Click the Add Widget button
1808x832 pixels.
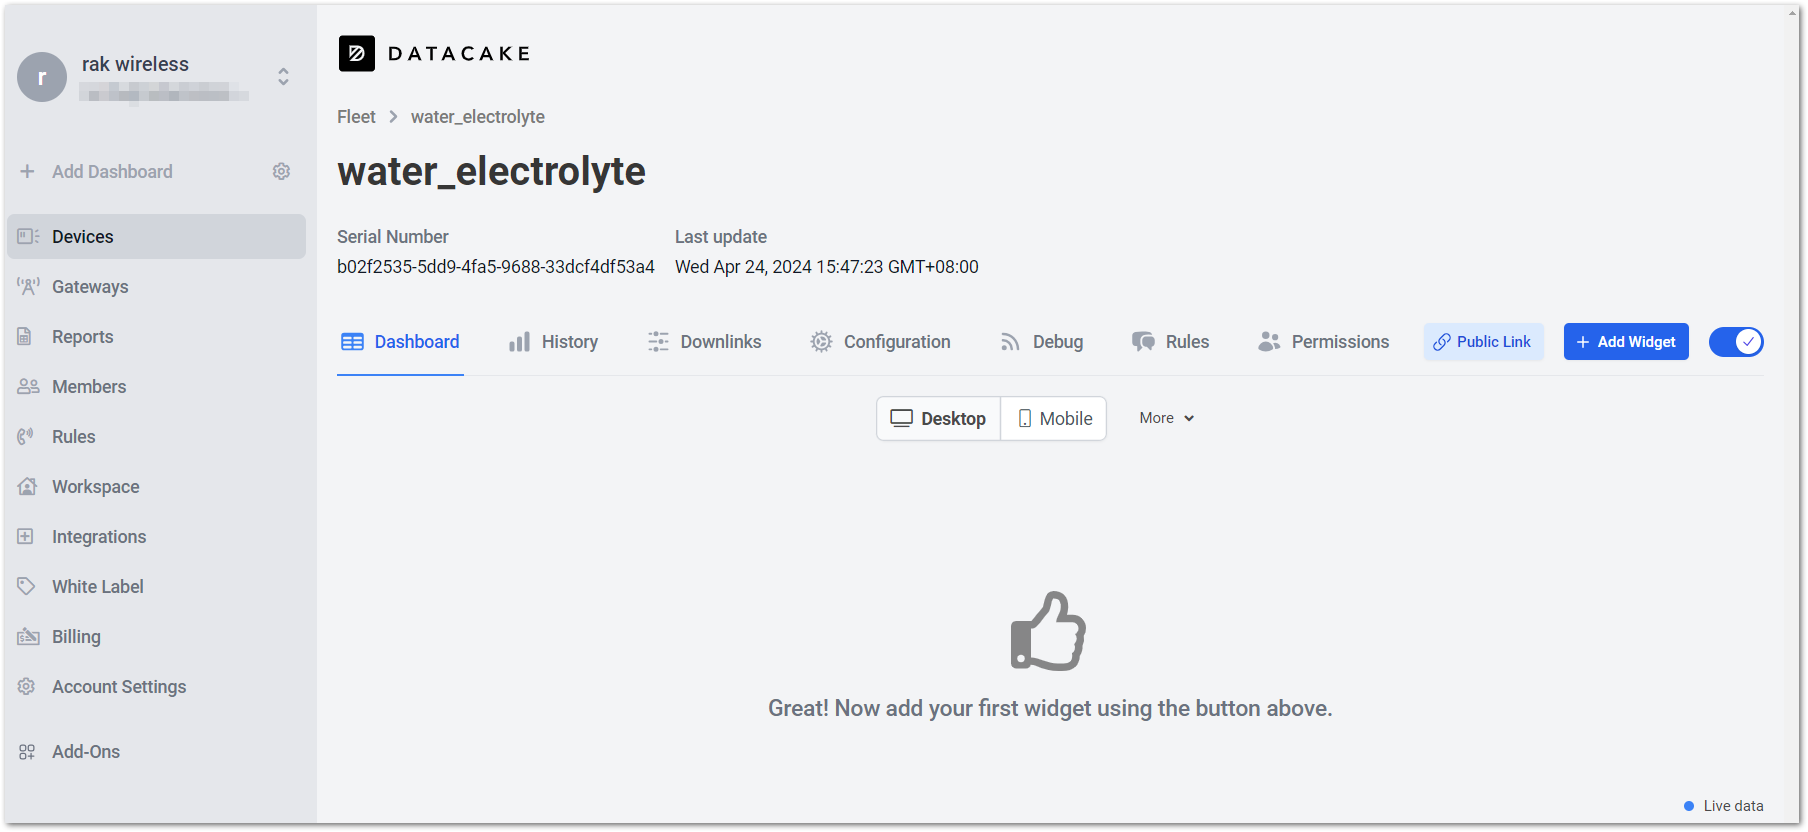coord(1626,342)
